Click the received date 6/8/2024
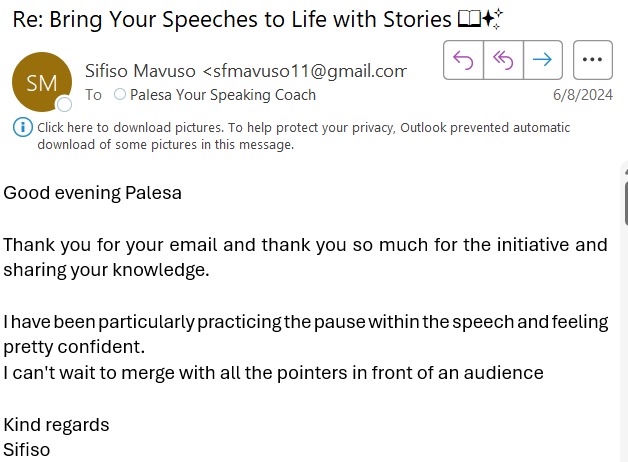 [x=583, y=95]
